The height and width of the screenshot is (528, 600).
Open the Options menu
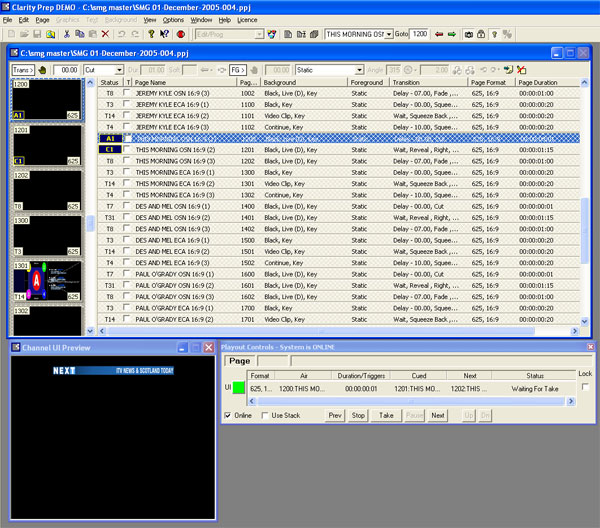tap(173, 20)
